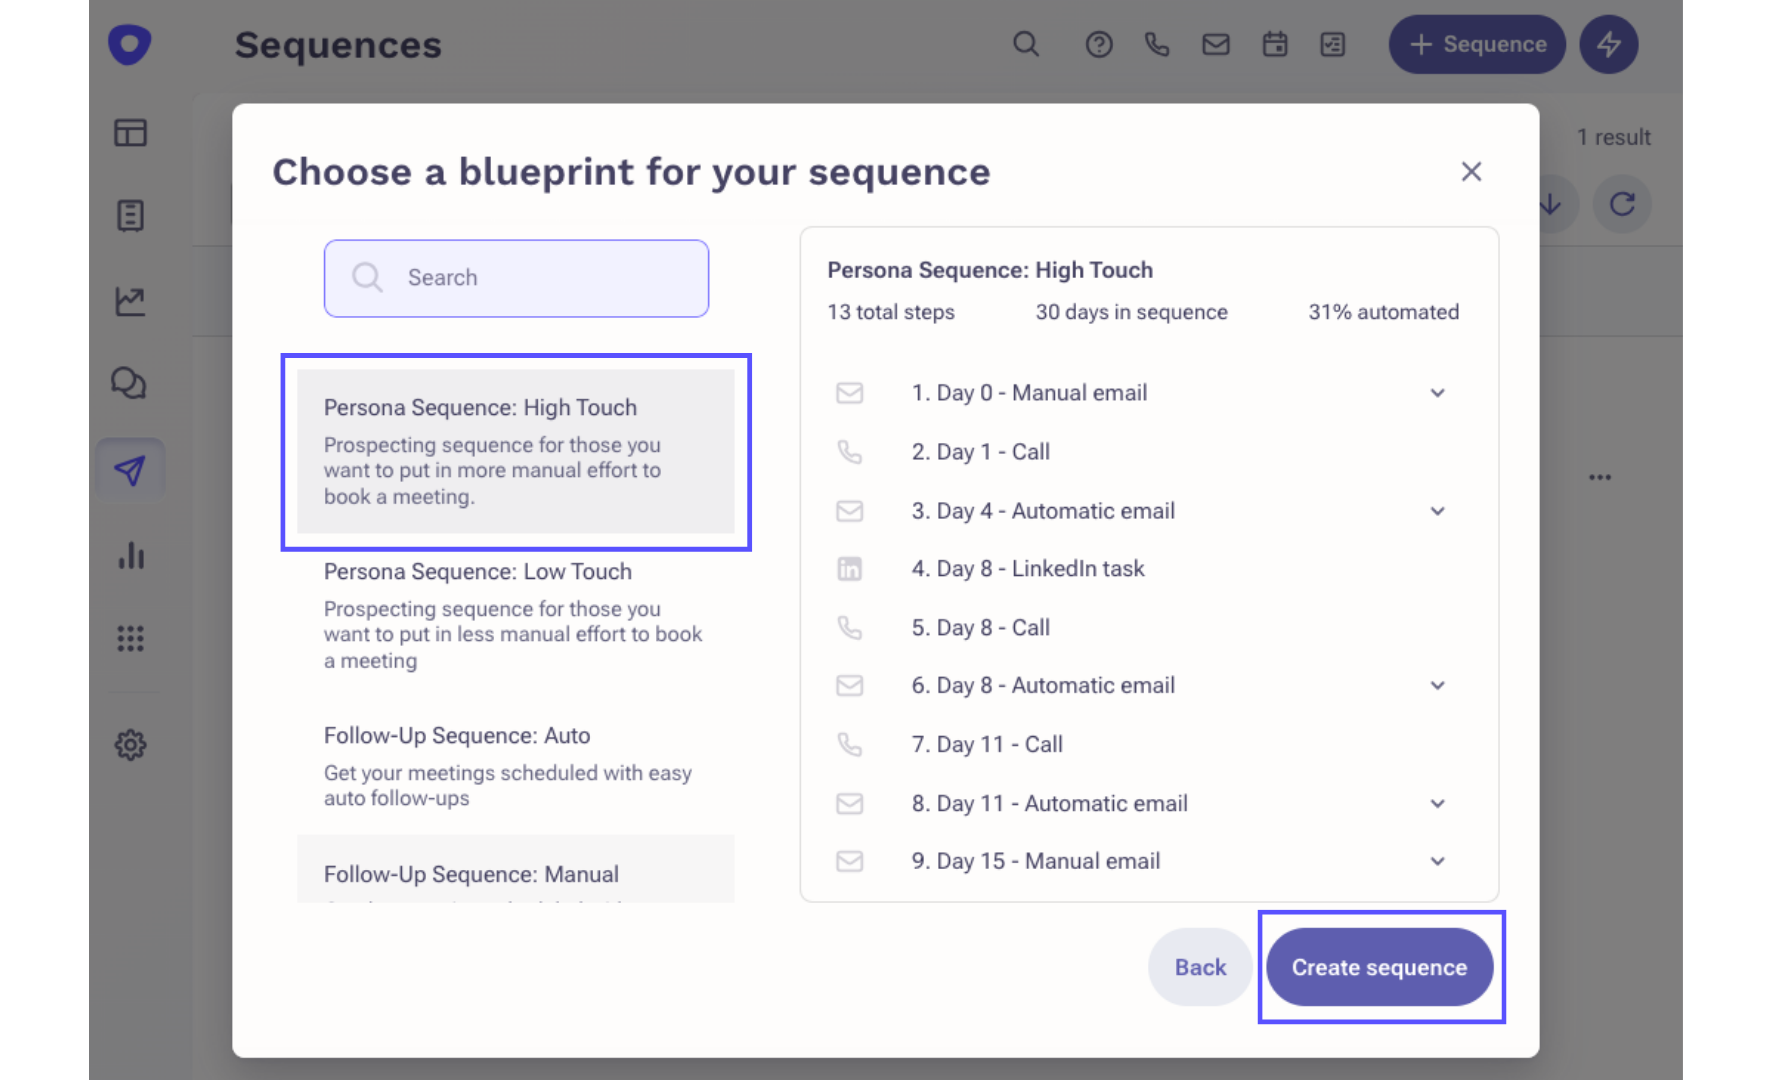
Task: Click step text '2. Day 1 - Call'
Action: (x=980, y=452)
